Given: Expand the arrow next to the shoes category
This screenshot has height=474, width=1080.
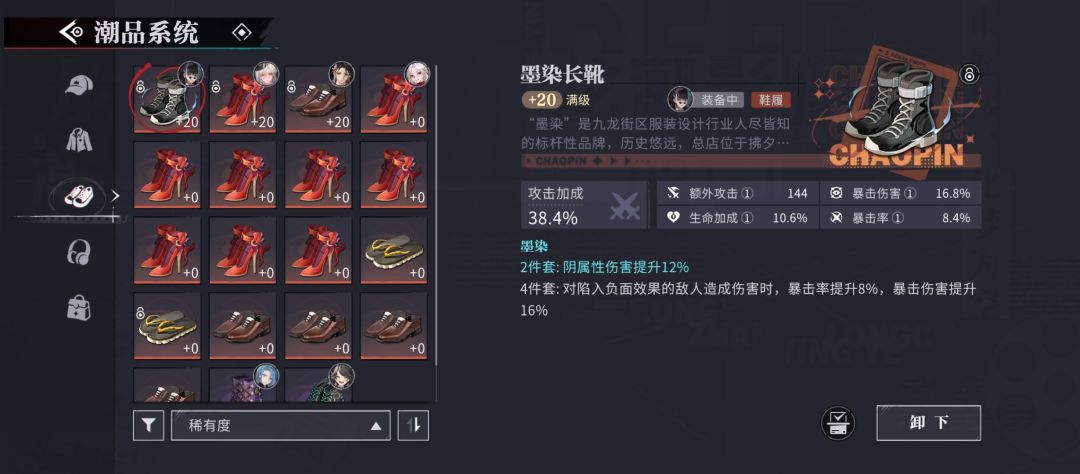Looking at the screenshot, I should click(116, 196).
